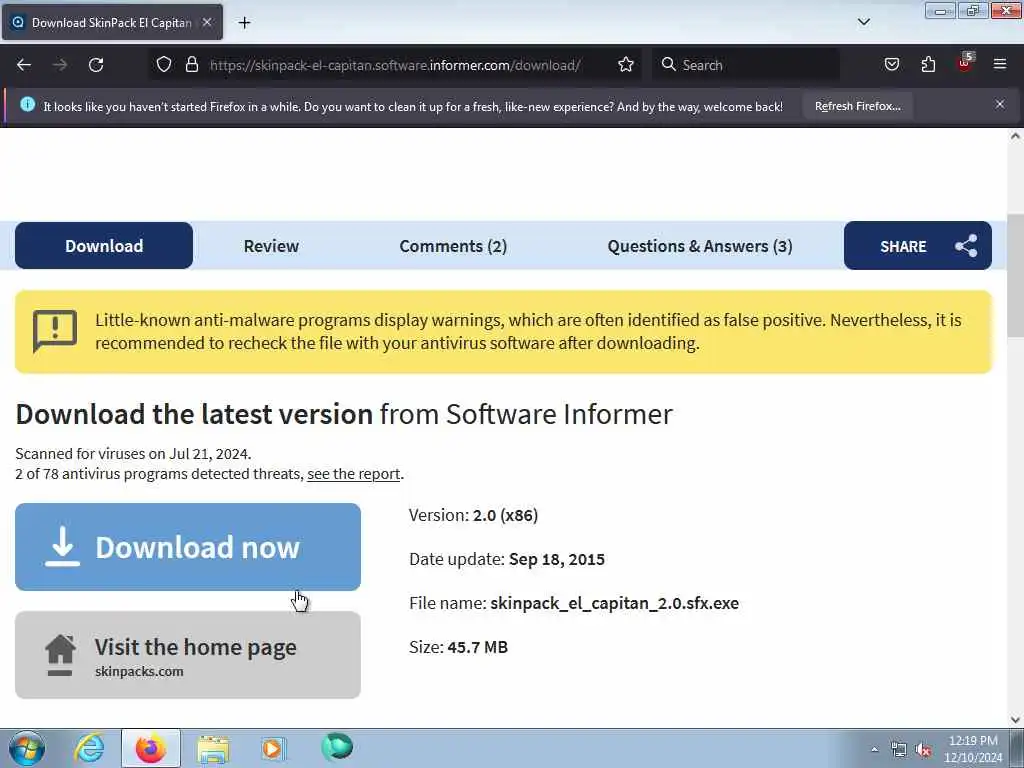Reload the current page
The image size is (1024, 768).
(96, 65)
